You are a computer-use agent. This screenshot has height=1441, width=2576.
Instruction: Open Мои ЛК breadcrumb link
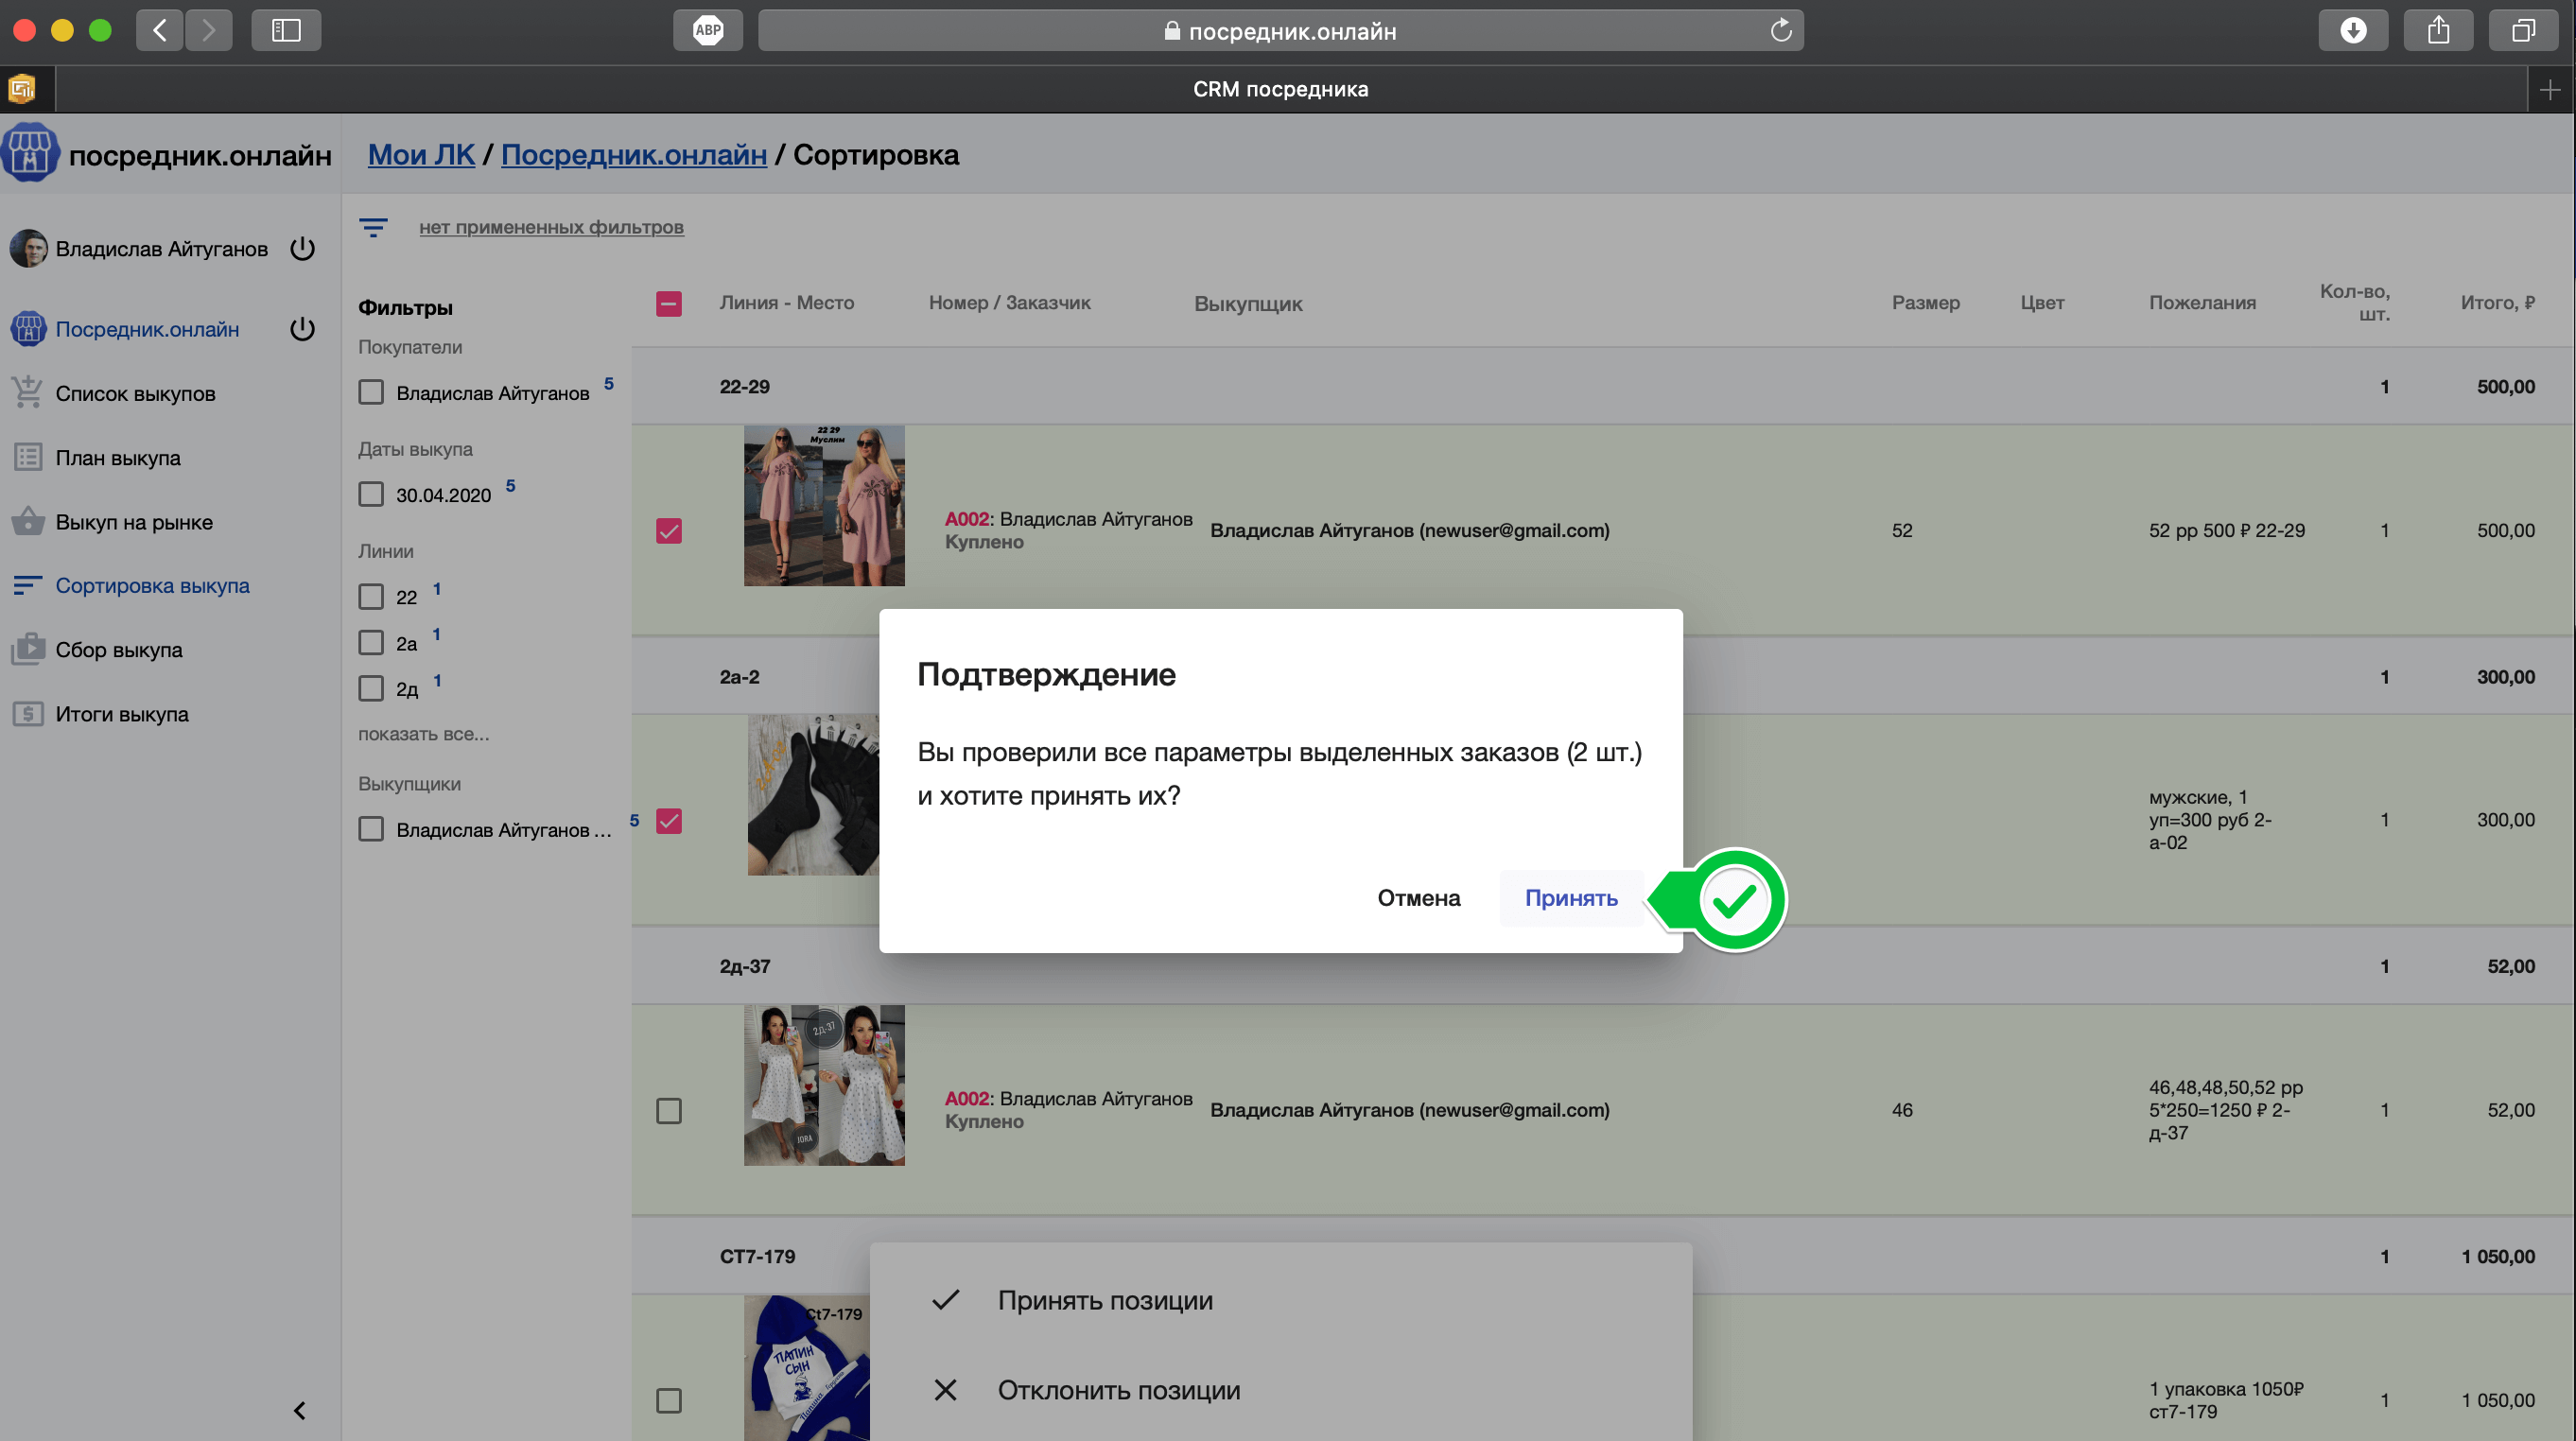(421, 155)
